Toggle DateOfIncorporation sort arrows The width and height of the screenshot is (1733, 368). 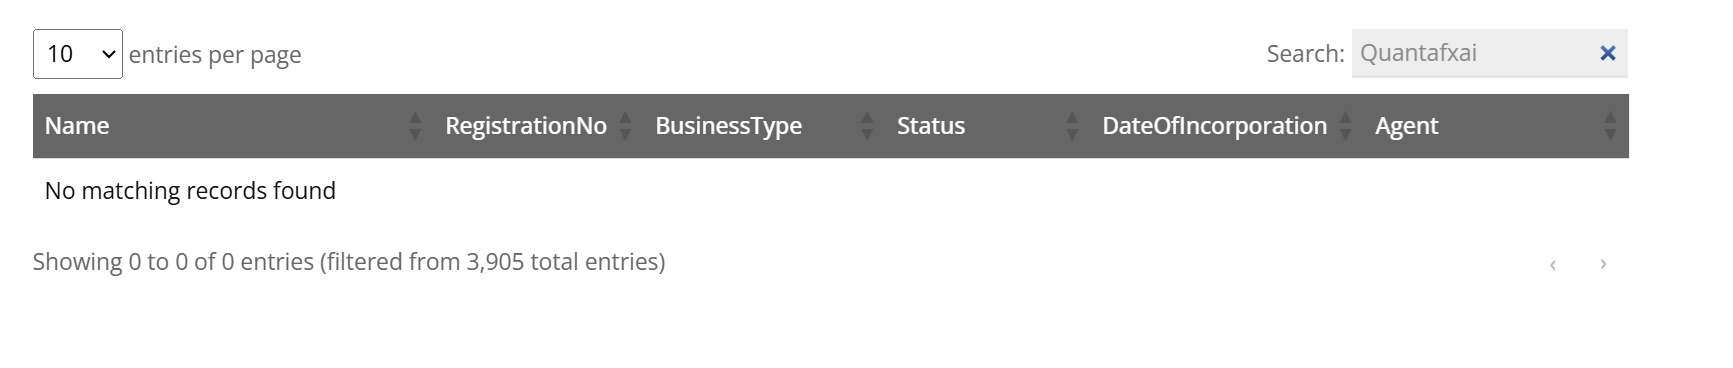pos(1345,126)
